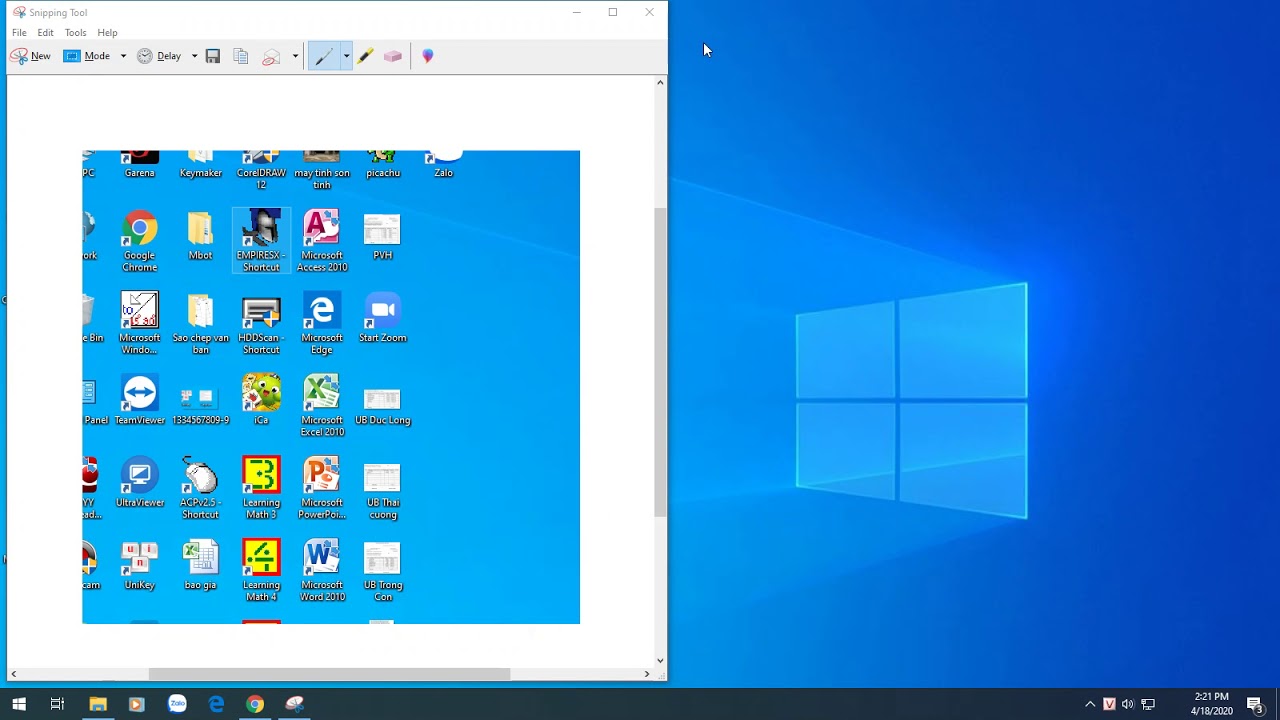Click the horizontal scrollbar right arrow
1280x720 pixels.
click(x=647, y=674)
